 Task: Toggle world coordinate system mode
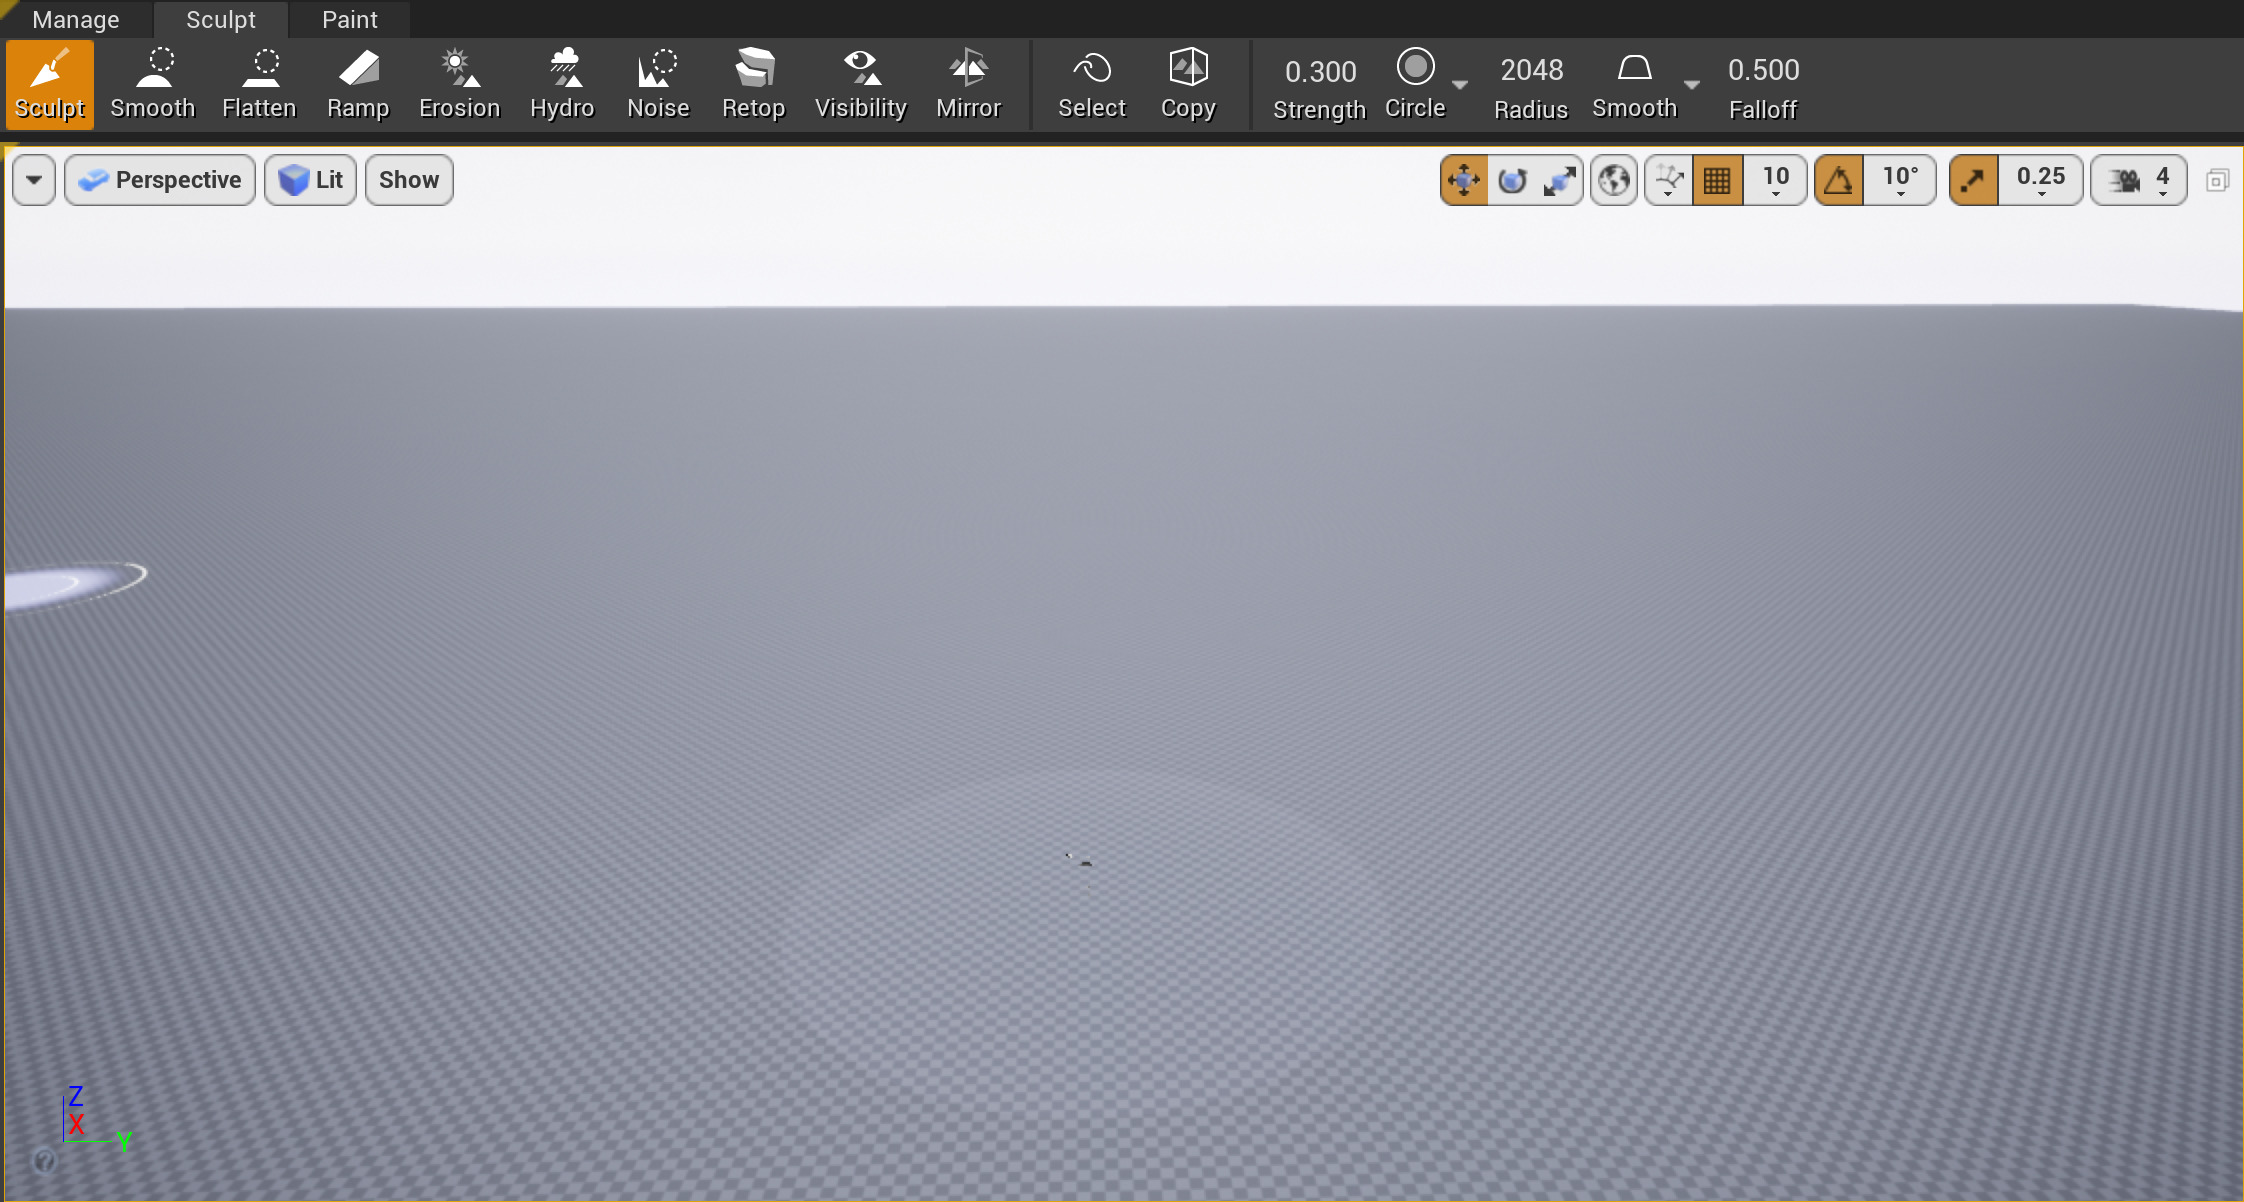tap(1612, 179)
